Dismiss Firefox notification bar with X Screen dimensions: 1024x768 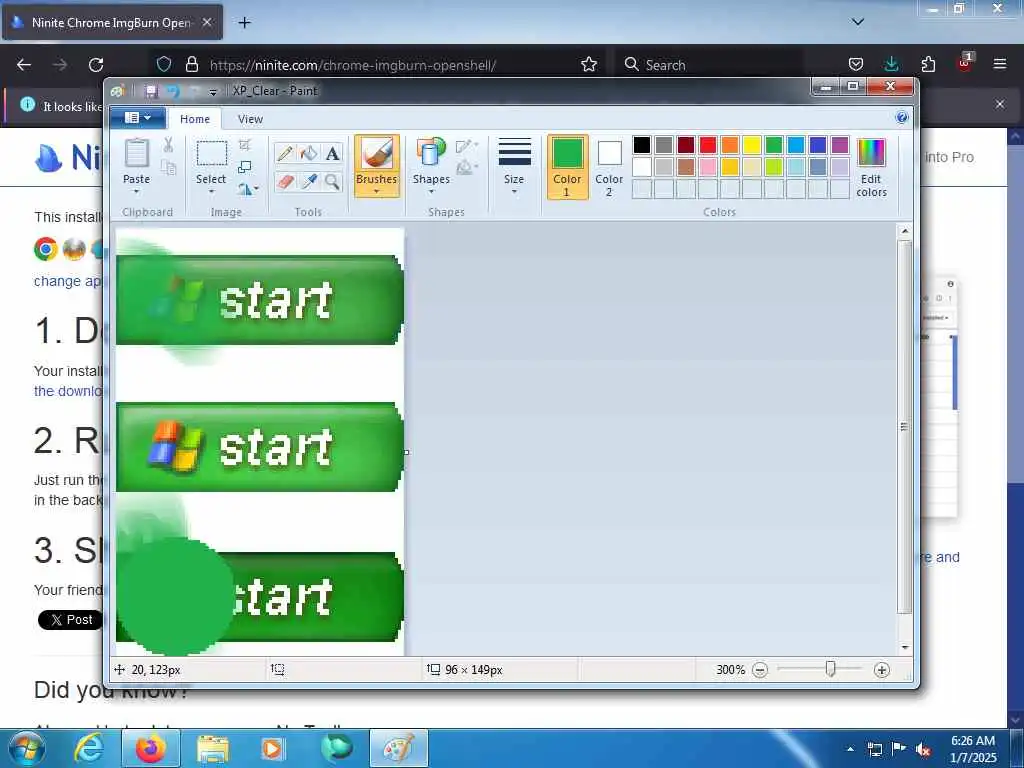pos(1000,104)
